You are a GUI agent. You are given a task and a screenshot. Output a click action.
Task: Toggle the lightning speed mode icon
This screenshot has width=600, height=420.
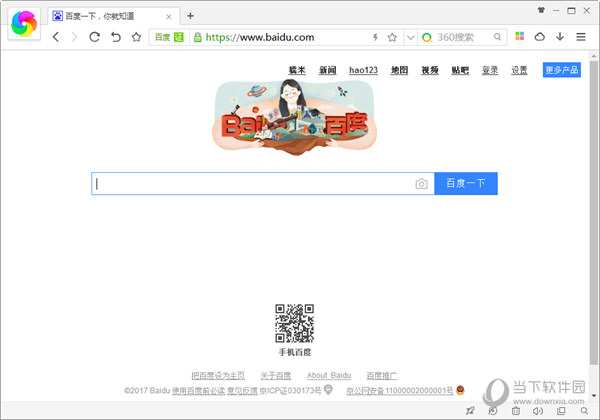pyautogui.click(x=376, y=37)
